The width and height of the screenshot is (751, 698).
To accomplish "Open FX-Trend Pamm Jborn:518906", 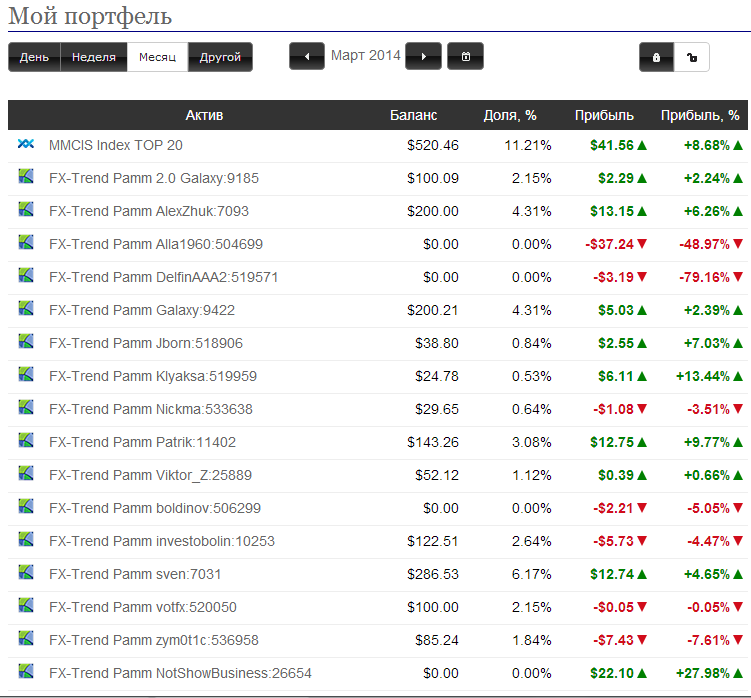I will 146,343.
